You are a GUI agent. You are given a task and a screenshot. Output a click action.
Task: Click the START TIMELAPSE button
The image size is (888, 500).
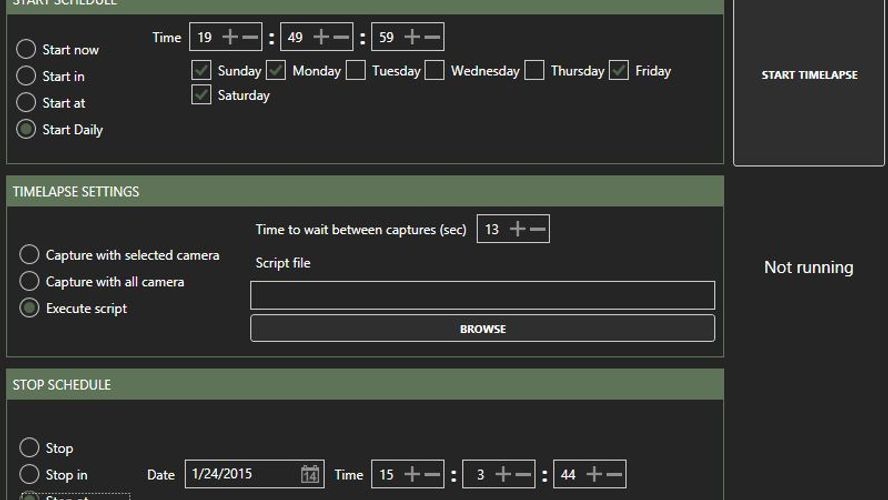pos(809,75)
